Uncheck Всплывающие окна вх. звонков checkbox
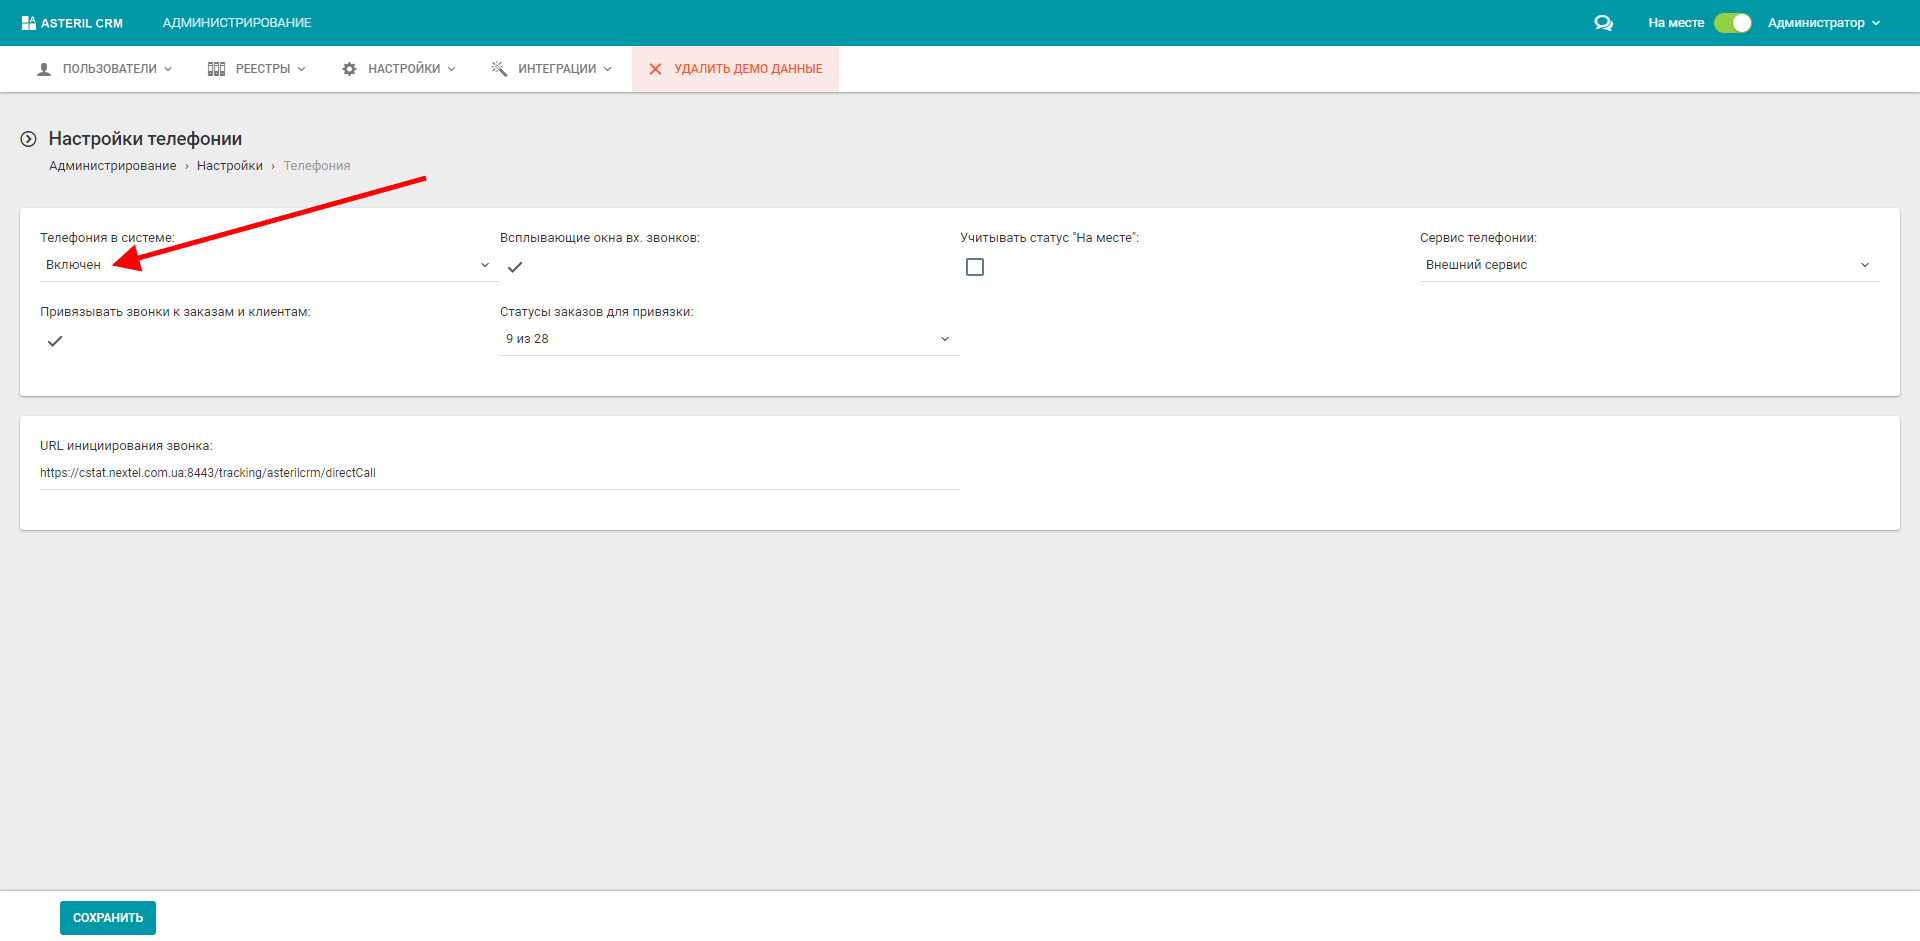This screenshot has height=941, width=1920. [x=515, y=267]
